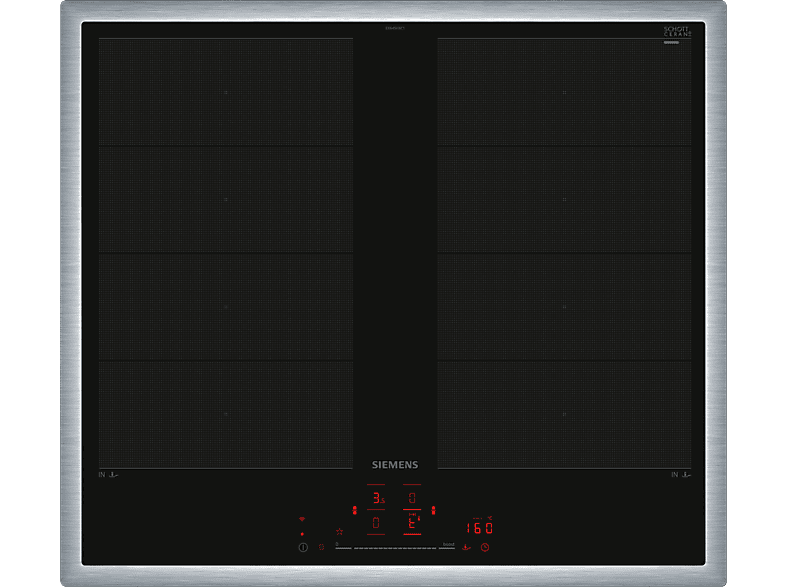Tap the dotted circle icon next to power
786x587 pixels.
tap(321, 547)
